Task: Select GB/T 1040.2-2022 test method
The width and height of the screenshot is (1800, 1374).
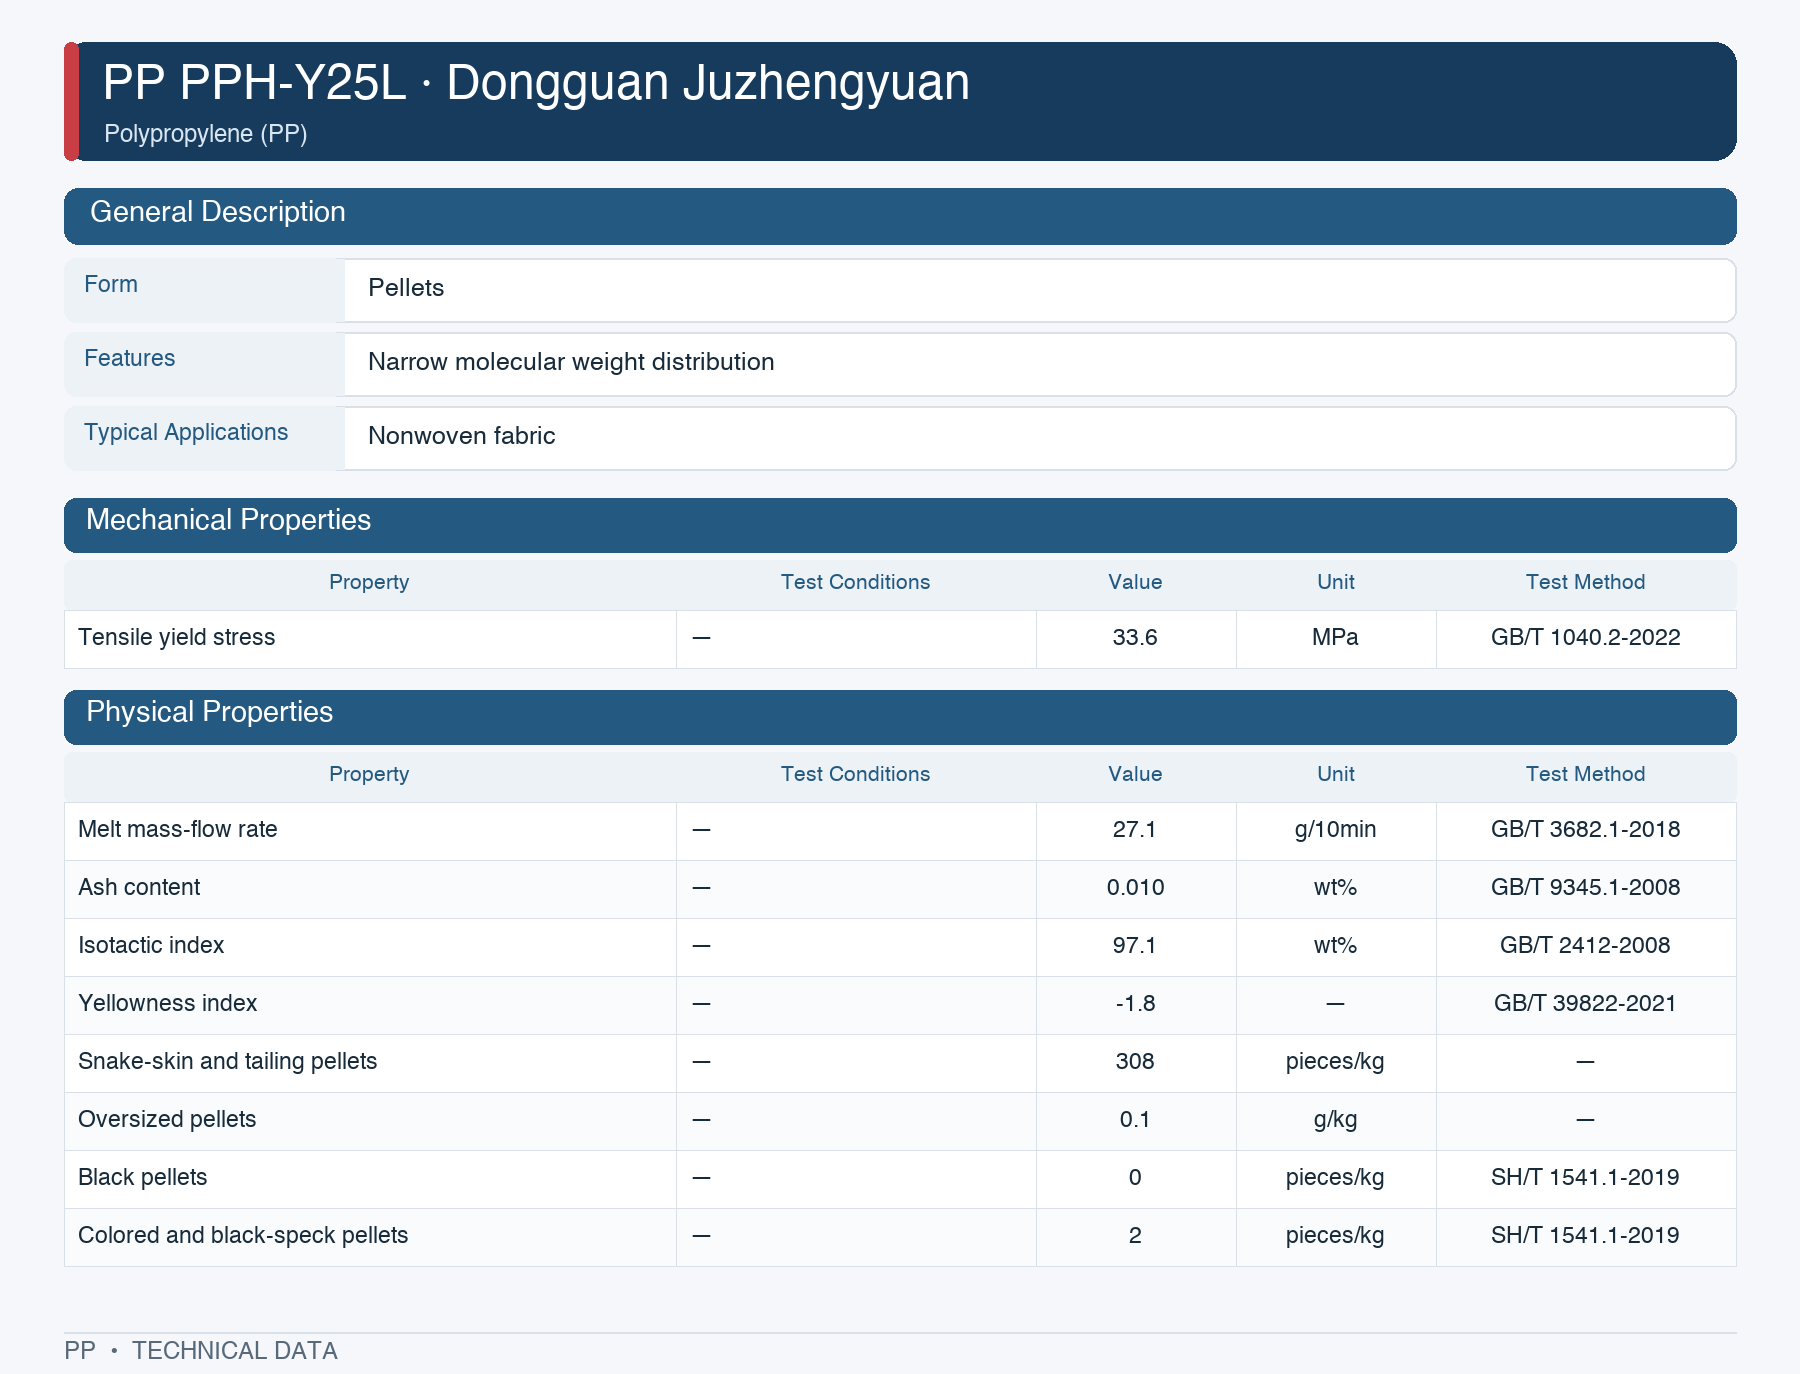Action: point(1585,638)
